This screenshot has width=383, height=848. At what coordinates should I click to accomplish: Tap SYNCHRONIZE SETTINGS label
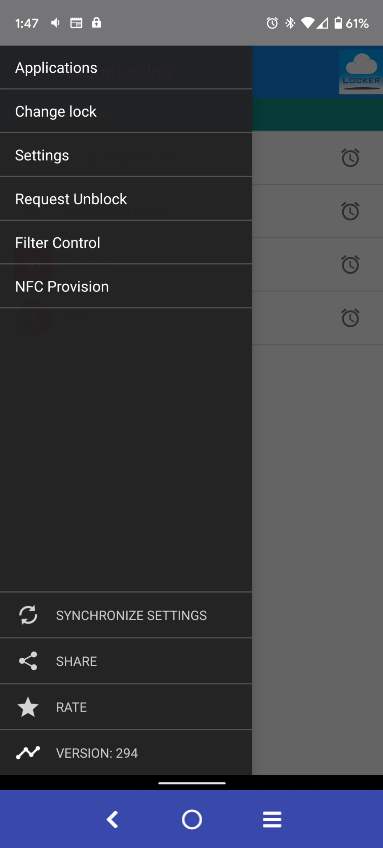point(131,615)
